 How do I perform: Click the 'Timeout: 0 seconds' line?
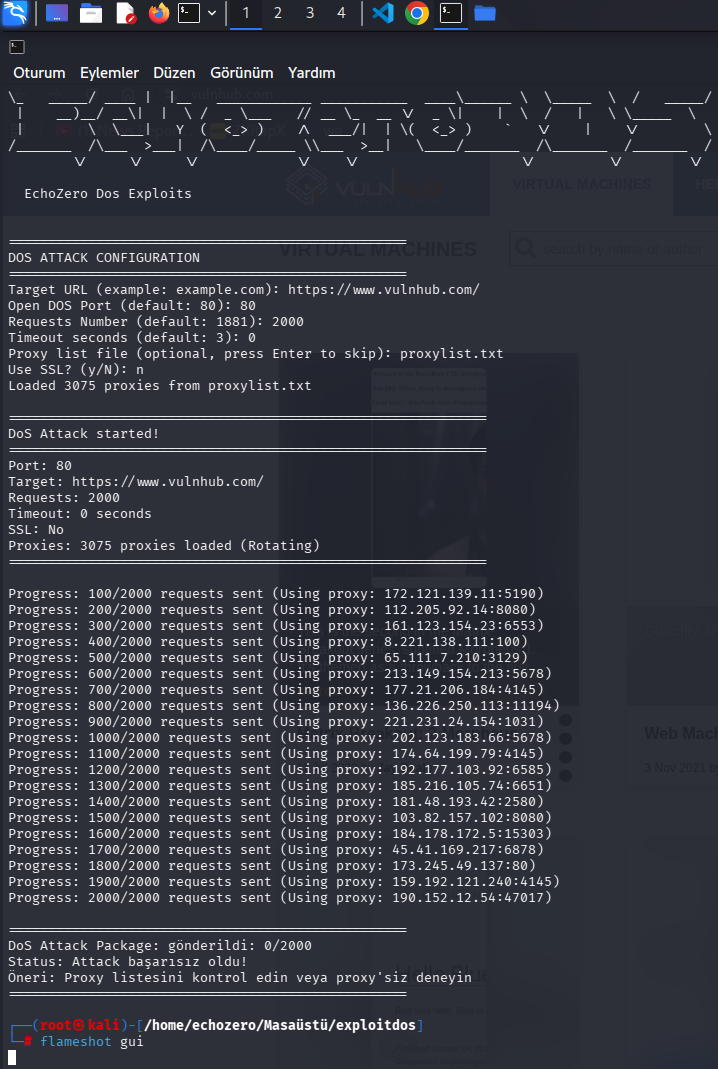pyautogui.click(x=80, y=514)
